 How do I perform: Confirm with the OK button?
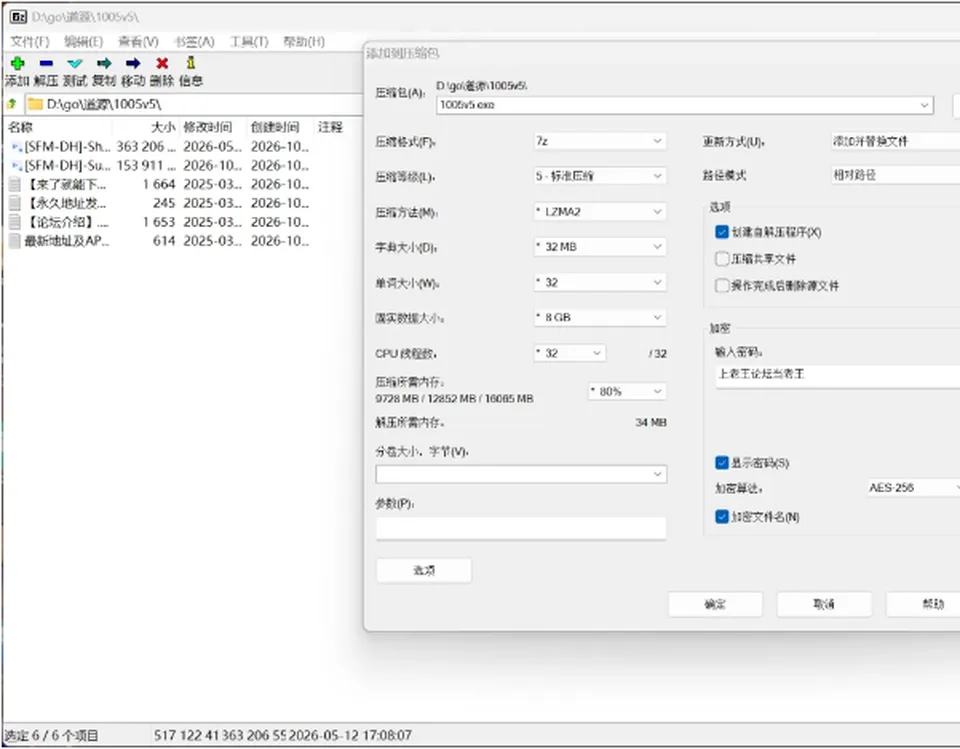tap(715, 604)
